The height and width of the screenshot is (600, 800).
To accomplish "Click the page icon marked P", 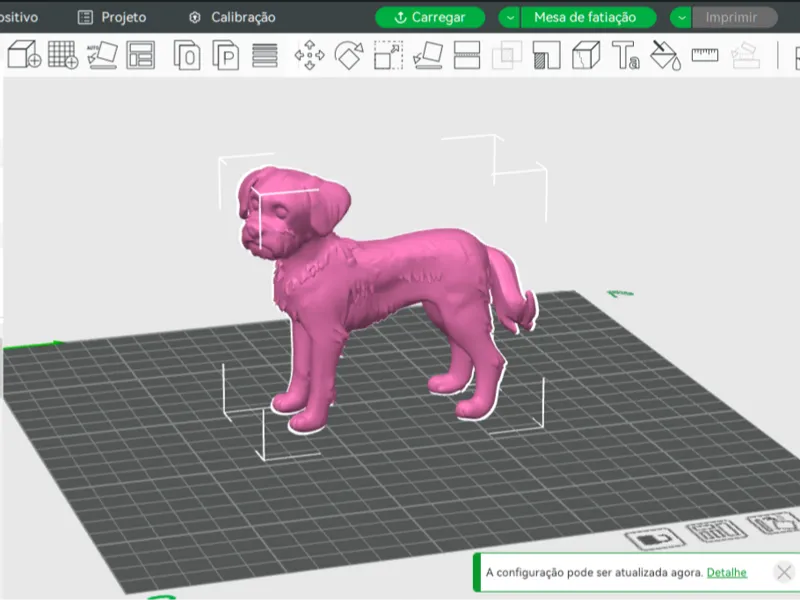I will click(226, 55).
